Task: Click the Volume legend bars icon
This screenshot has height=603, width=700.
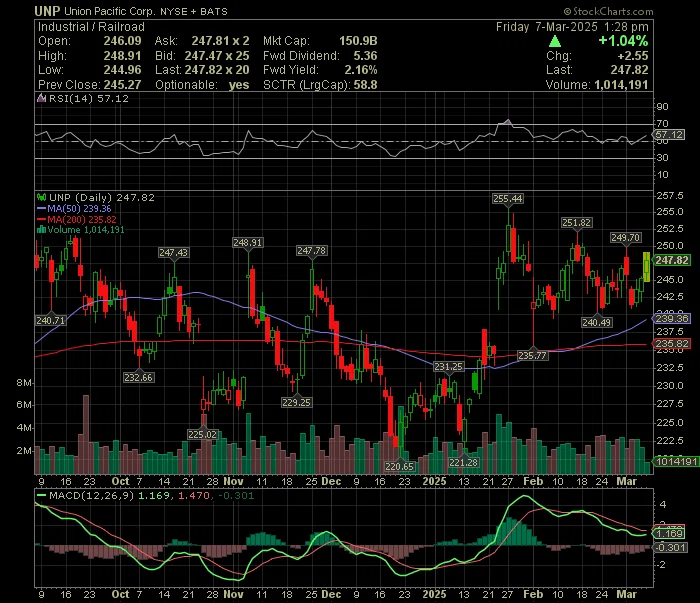Action: tap(42, 230)
